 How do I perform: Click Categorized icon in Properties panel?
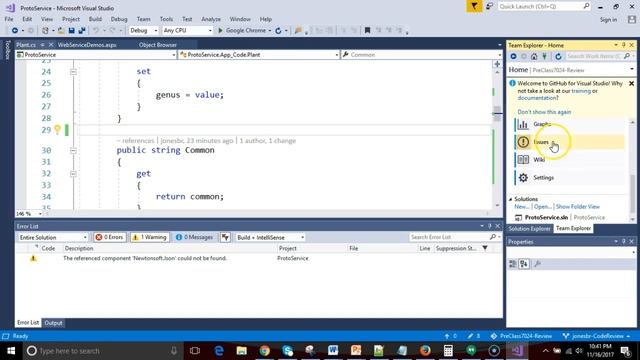513,264
